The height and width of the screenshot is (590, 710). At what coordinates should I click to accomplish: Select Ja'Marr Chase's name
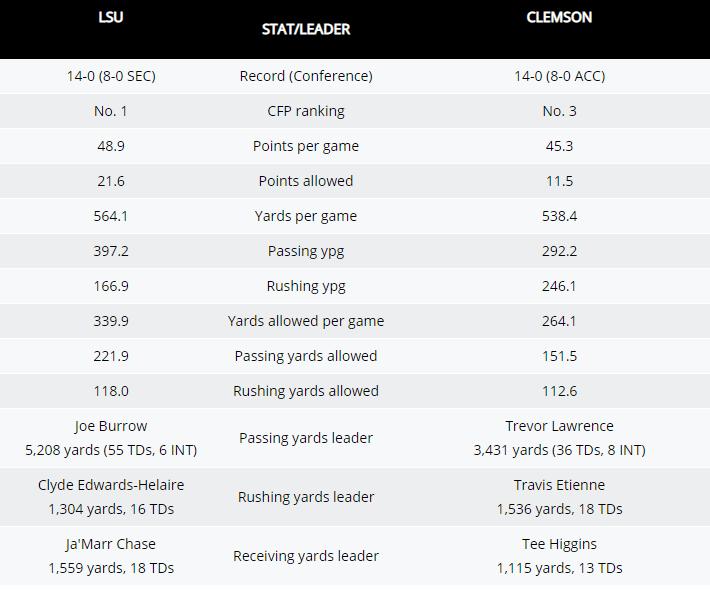(111, 544)
